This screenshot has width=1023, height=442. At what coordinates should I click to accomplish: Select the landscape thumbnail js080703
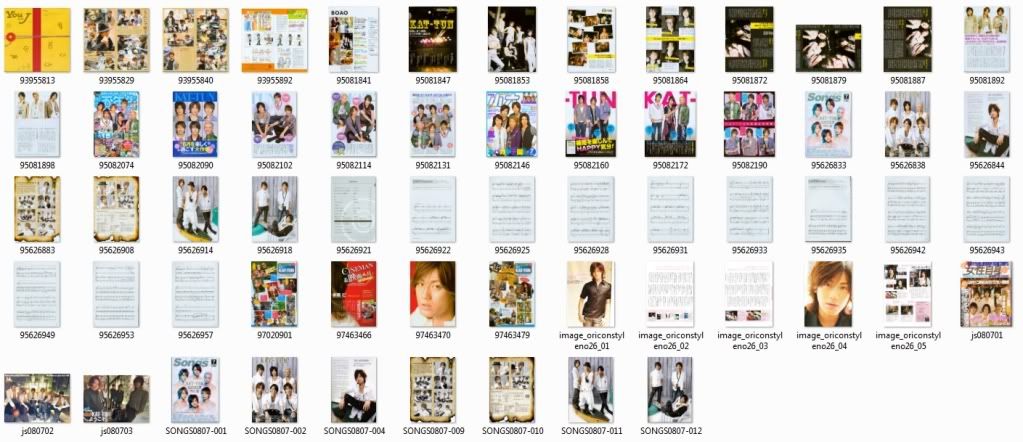(117, 398)
